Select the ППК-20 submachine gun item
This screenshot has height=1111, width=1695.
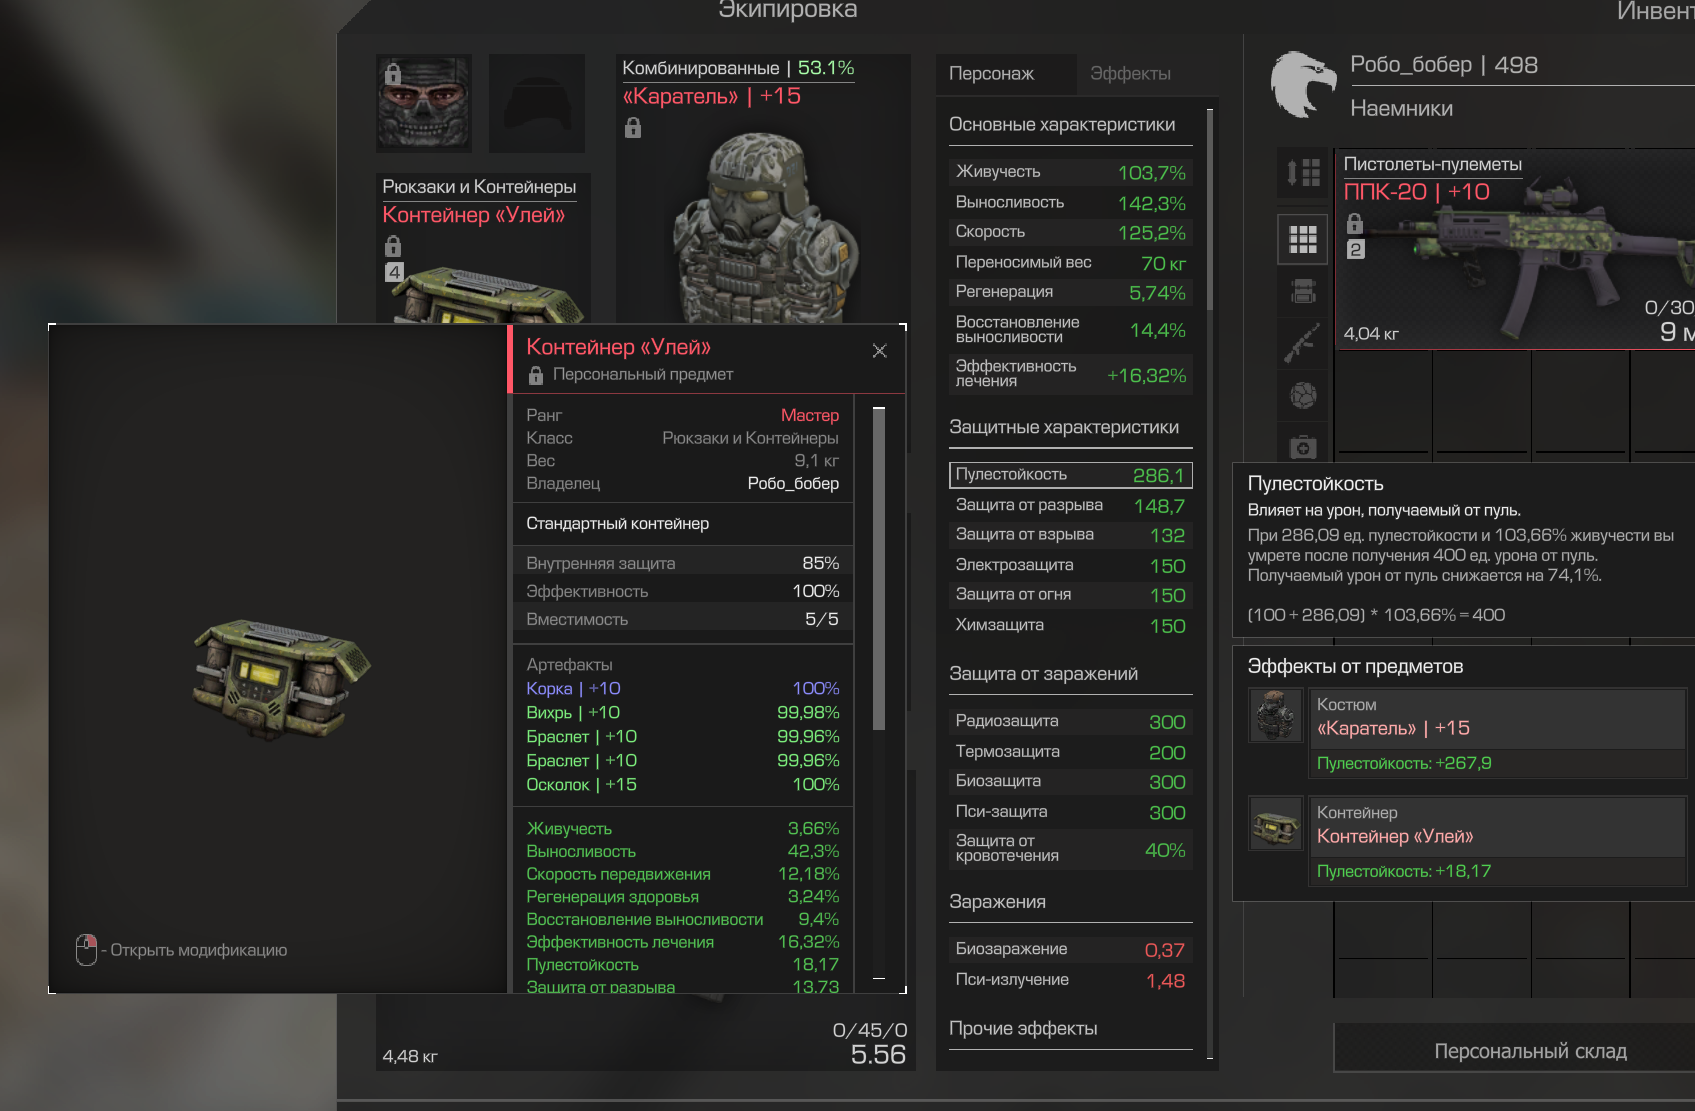coord(1514,250)
